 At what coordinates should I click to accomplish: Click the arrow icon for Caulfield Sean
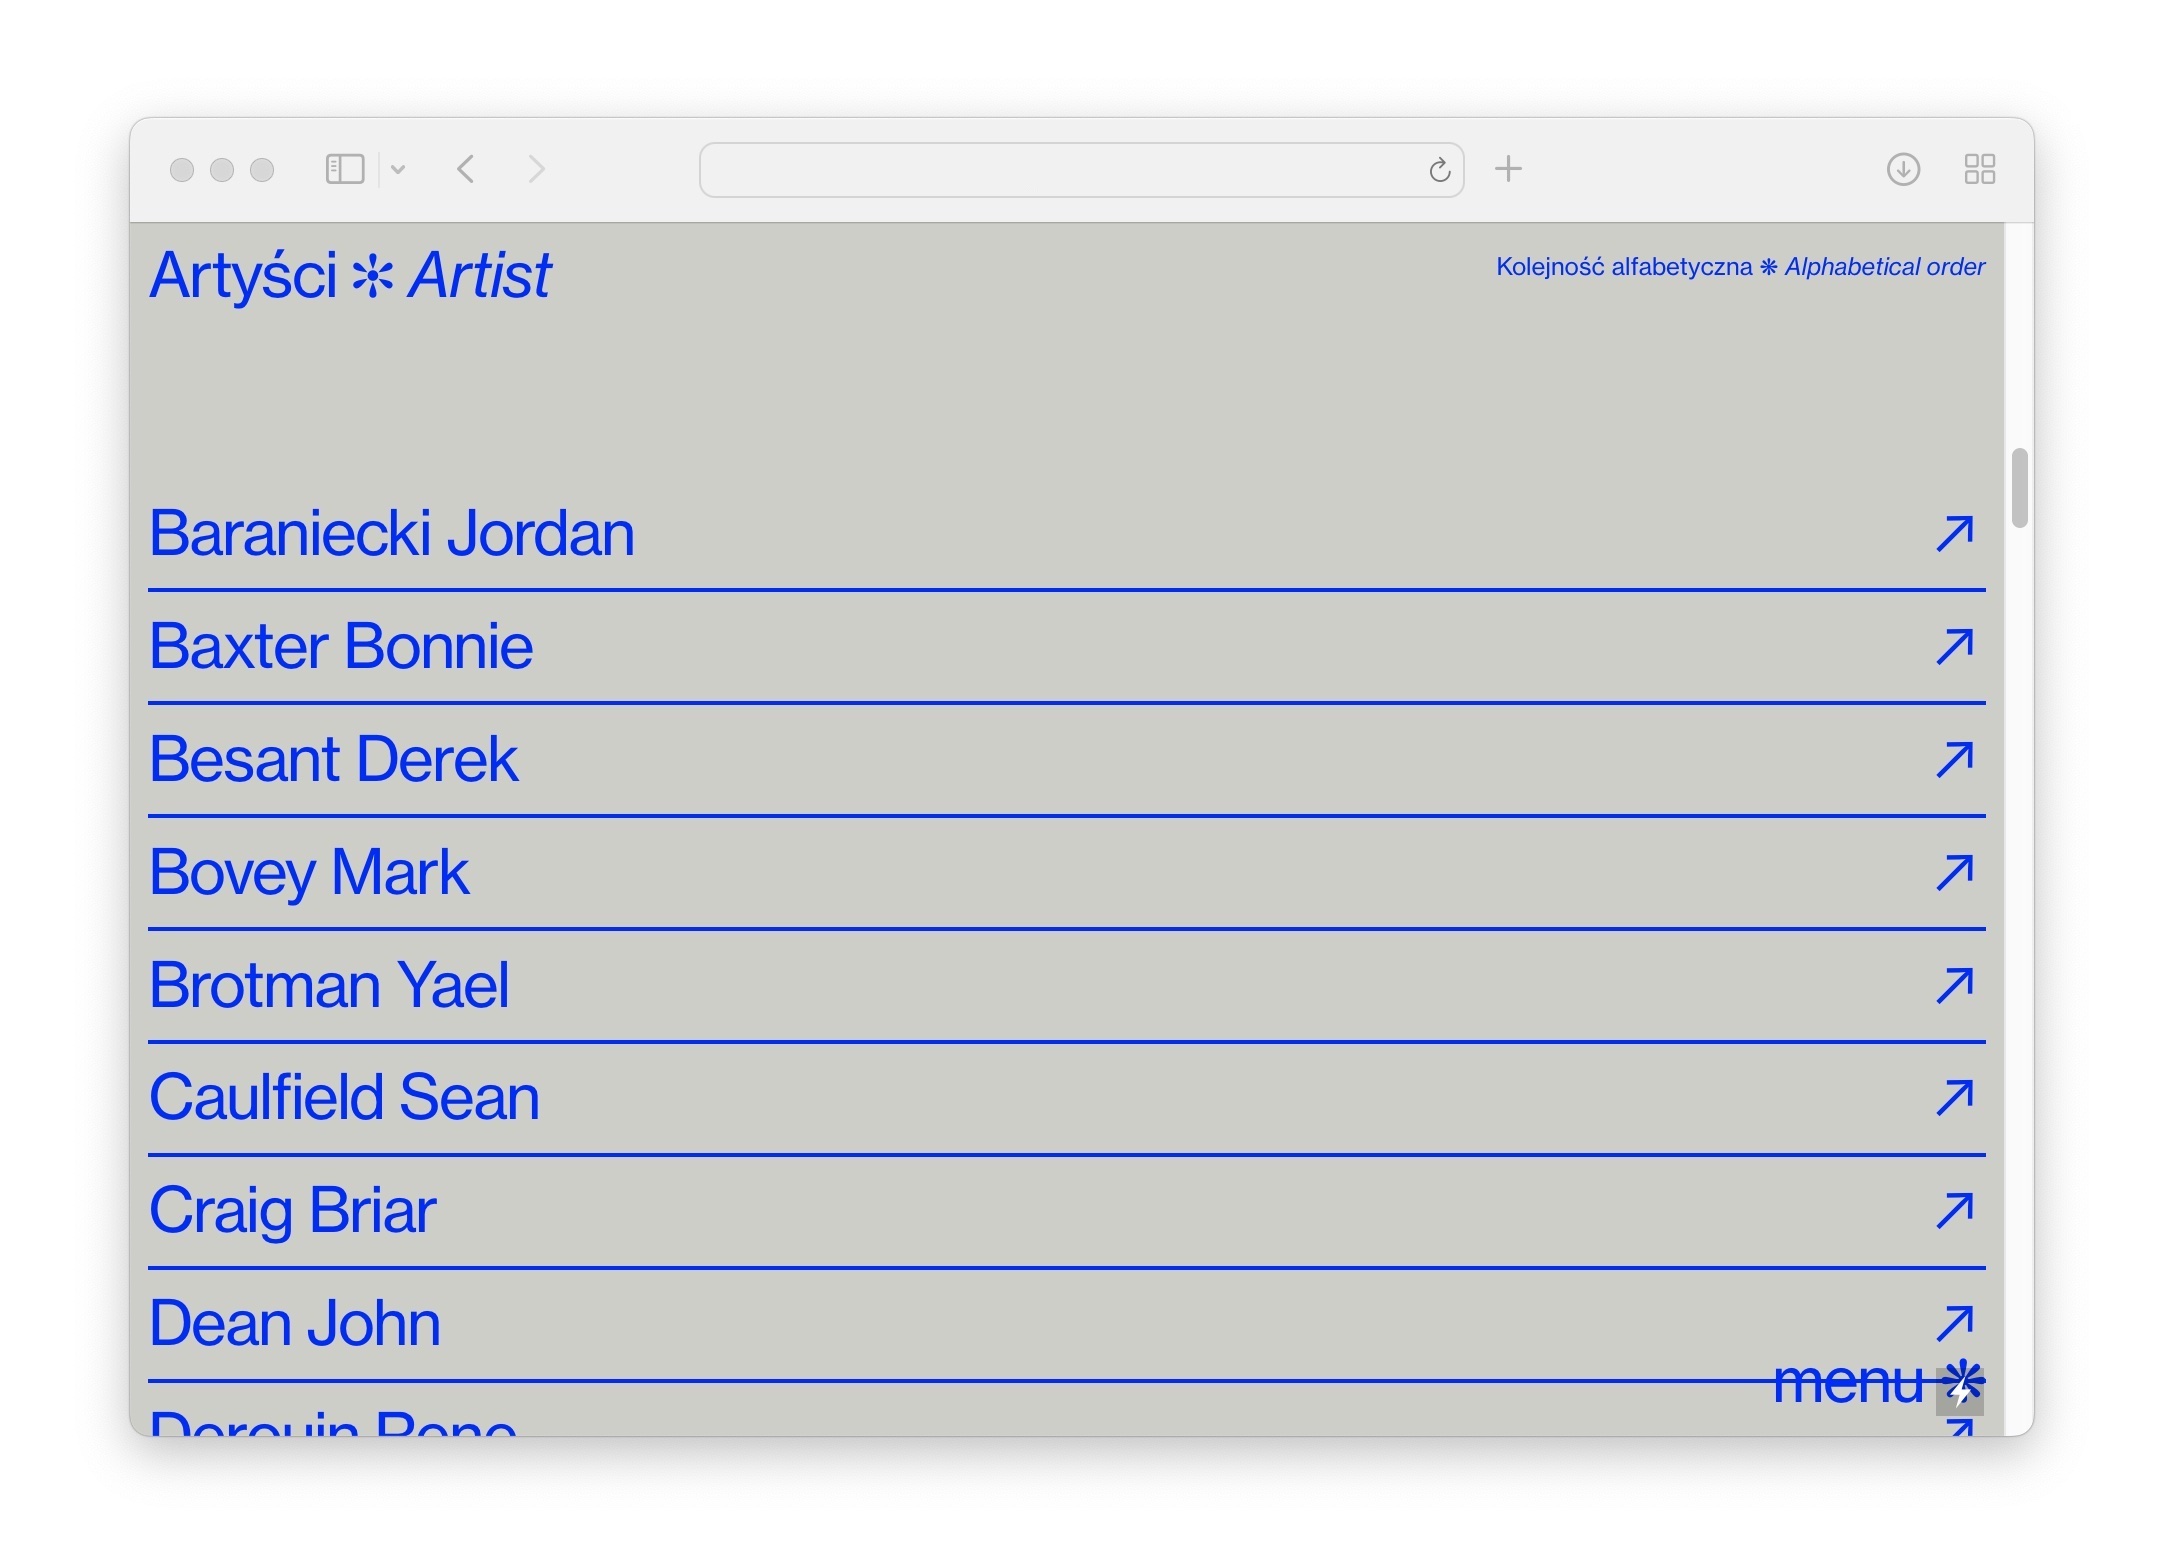(1954, 1097)
